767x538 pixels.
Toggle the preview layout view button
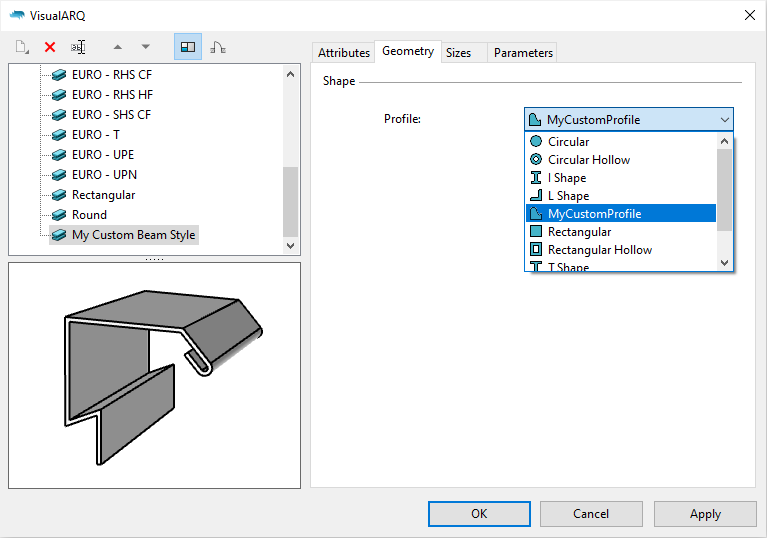(x=188, y=47)
